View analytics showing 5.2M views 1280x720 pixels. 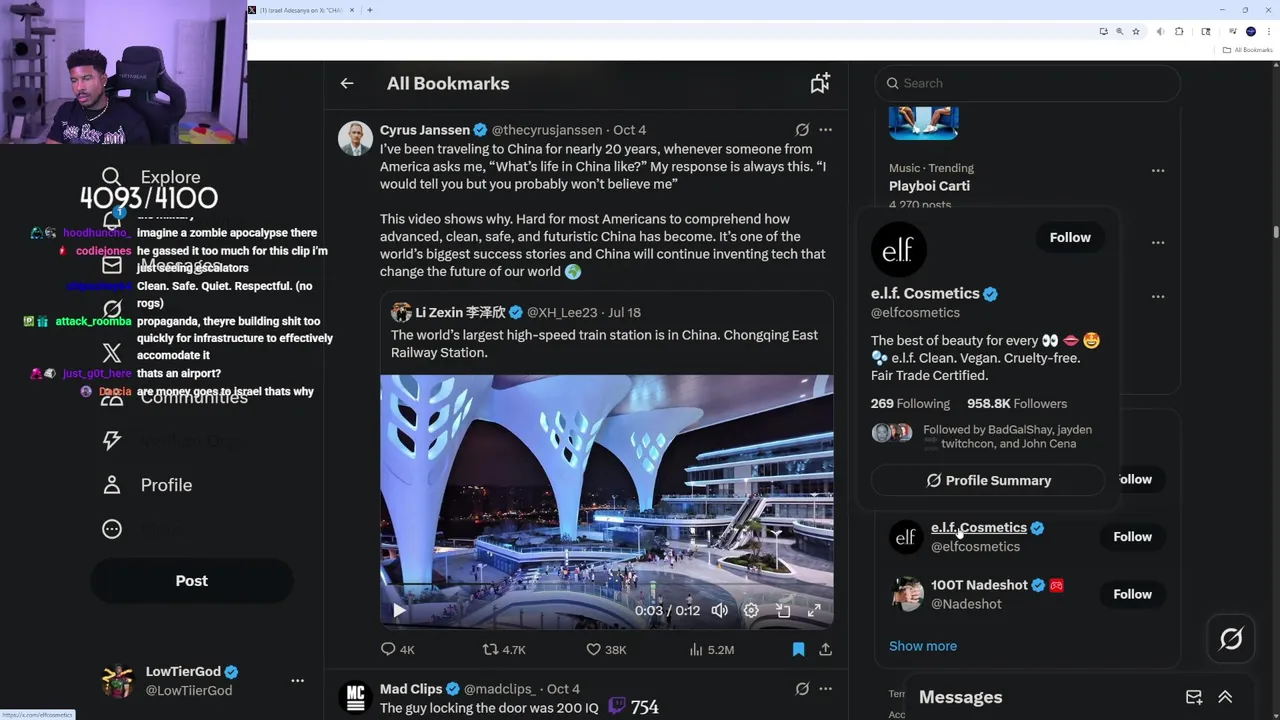711,649
